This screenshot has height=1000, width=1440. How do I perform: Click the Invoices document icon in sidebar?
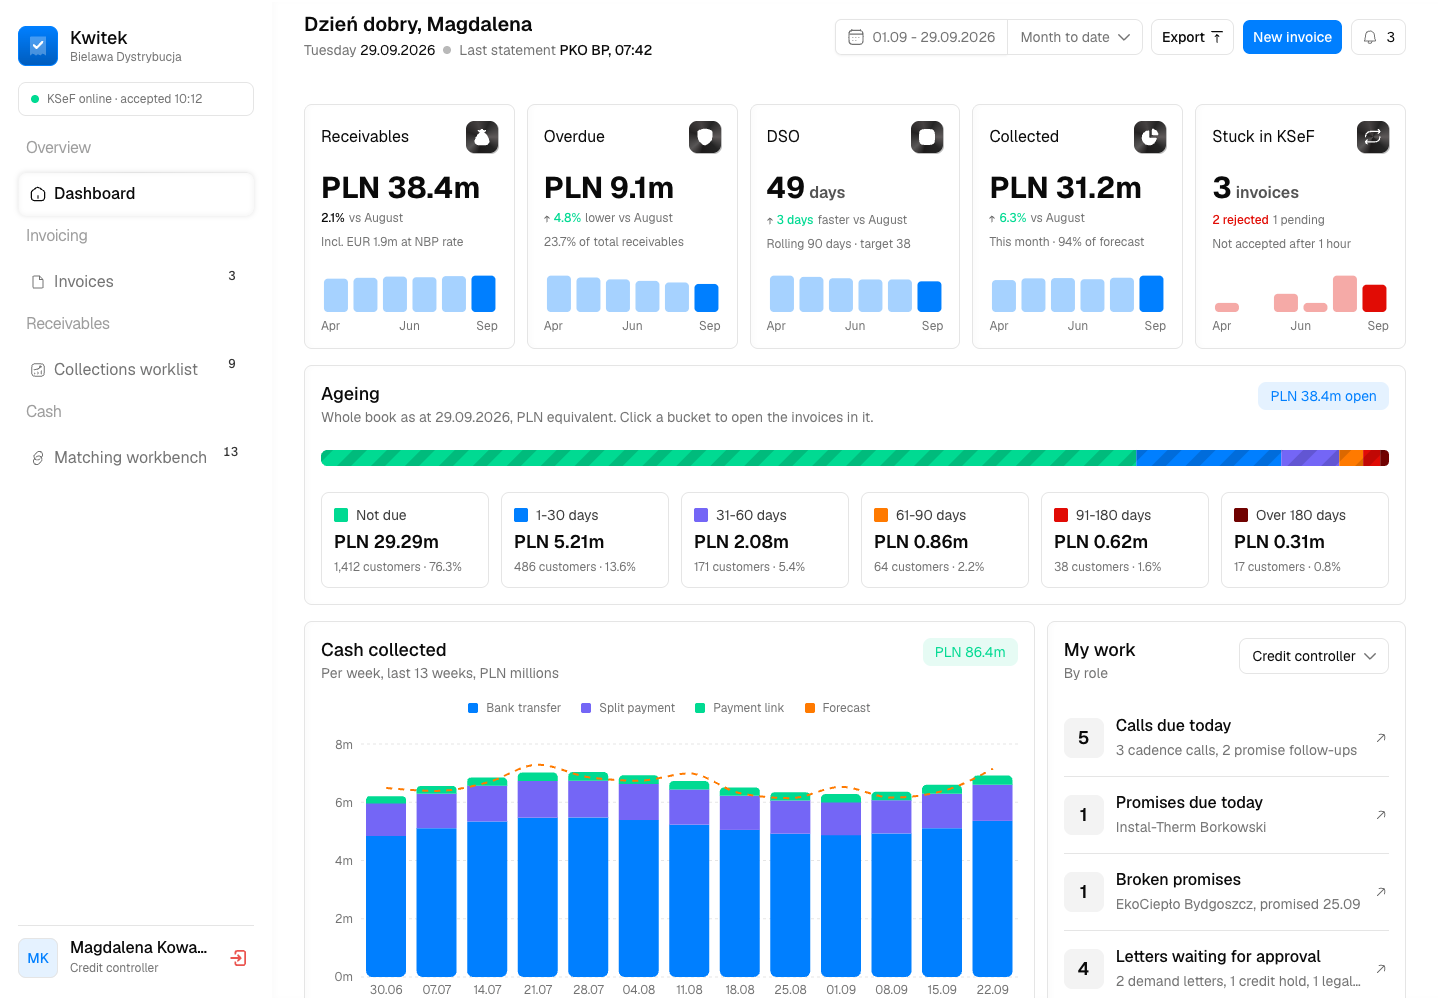(x=38, y=282)
